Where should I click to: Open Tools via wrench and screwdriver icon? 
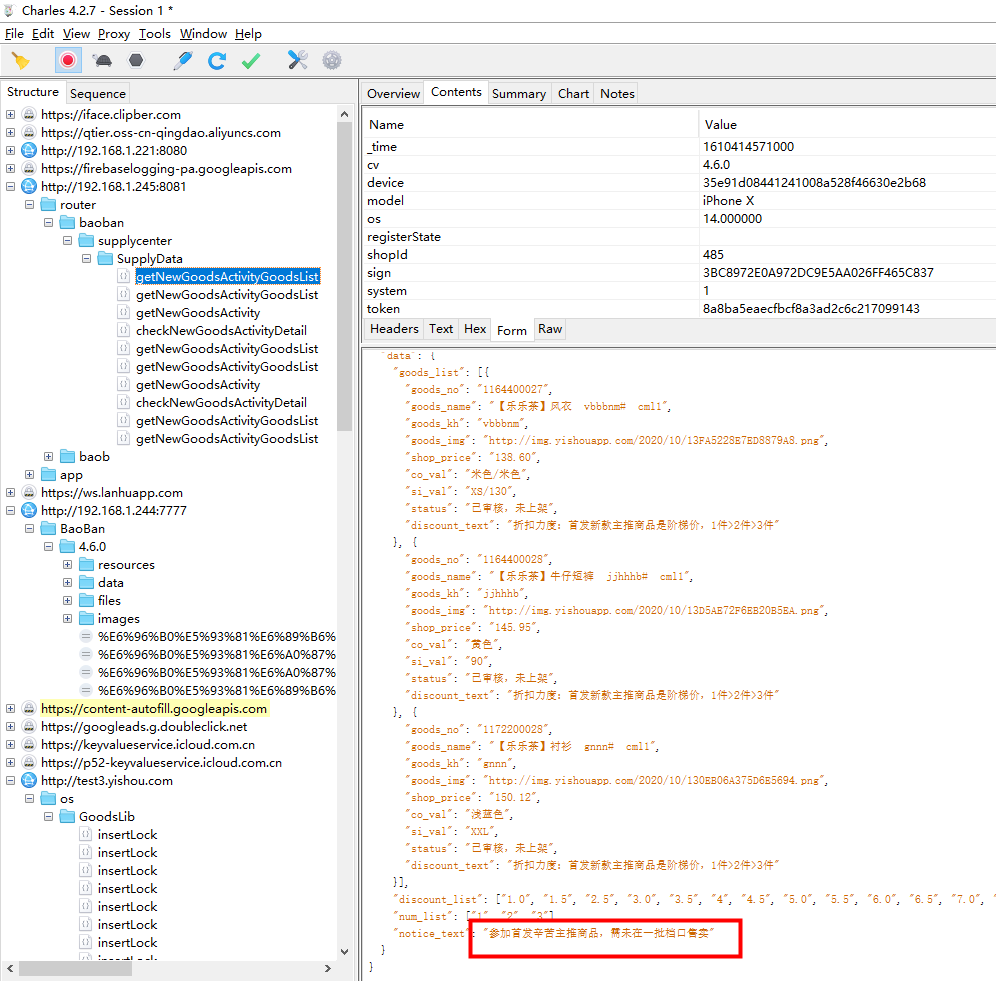tap(297, 60)
